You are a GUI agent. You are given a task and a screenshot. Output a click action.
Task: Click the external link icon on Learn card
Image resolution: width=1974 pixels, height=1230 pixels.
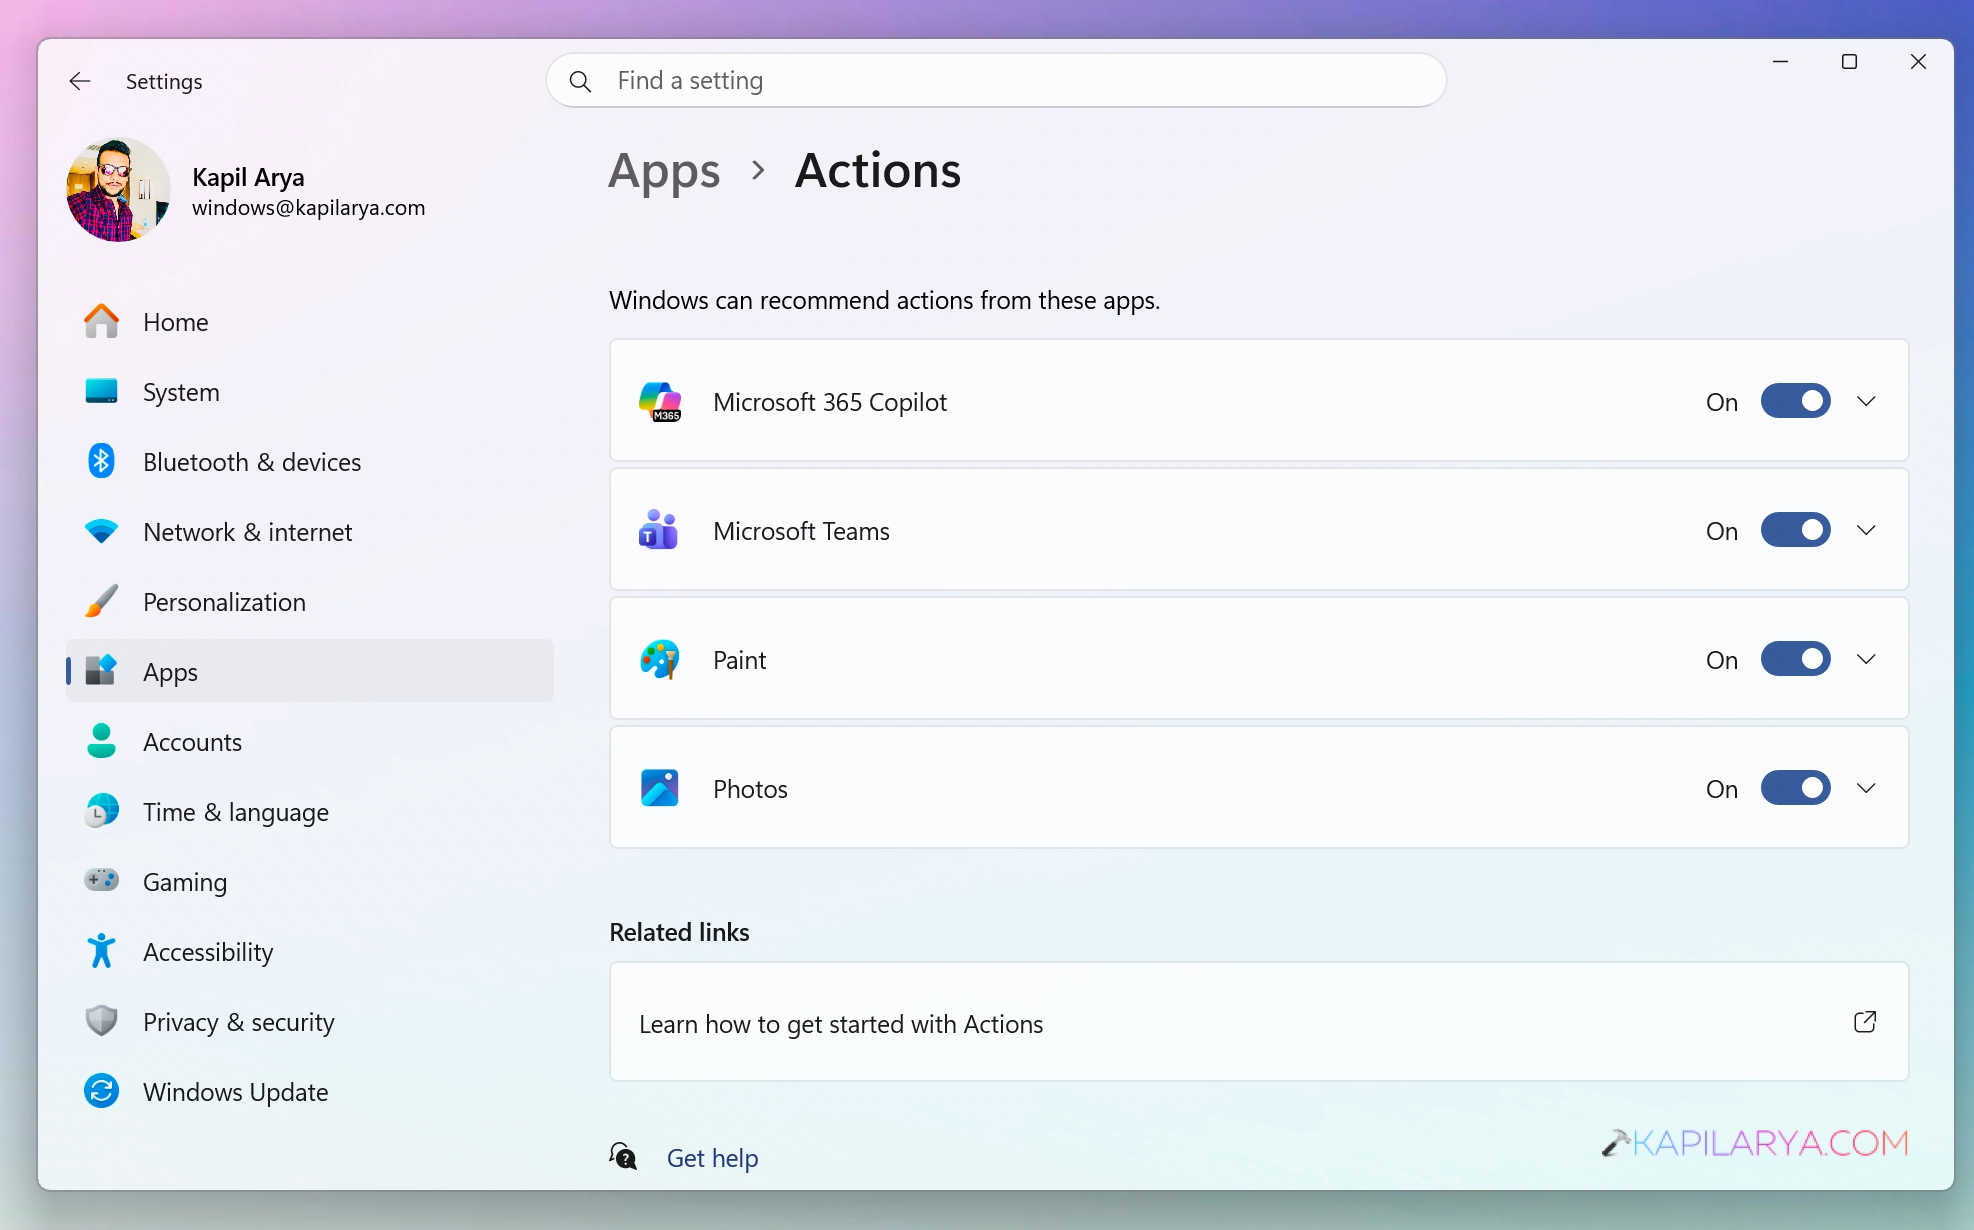click(x=1865, y=1022)
